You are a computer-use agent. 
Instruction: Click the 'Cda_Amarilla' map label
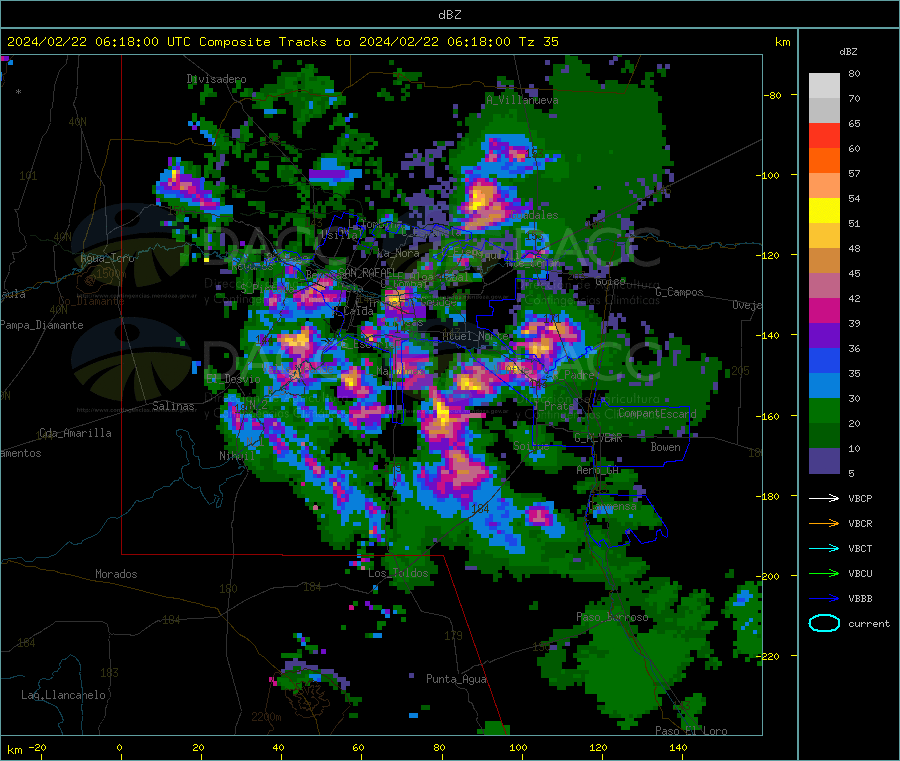coord(75,433)
